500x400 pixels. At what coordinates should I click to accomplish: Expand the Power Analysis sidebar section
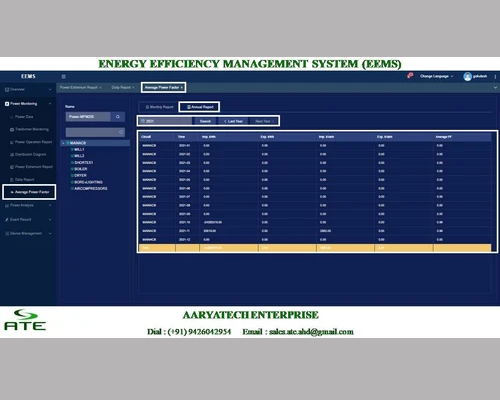(x=28, y=205)
